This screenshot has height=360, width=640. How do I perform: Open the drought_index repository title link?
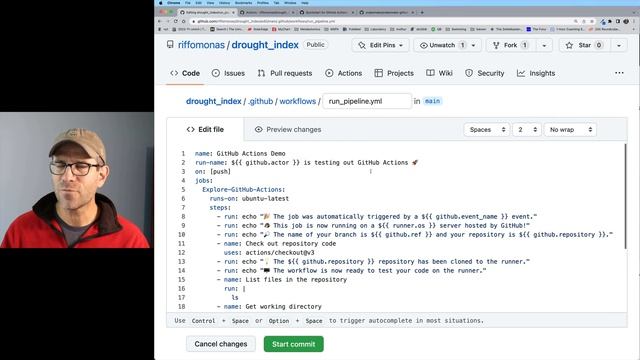265,45
